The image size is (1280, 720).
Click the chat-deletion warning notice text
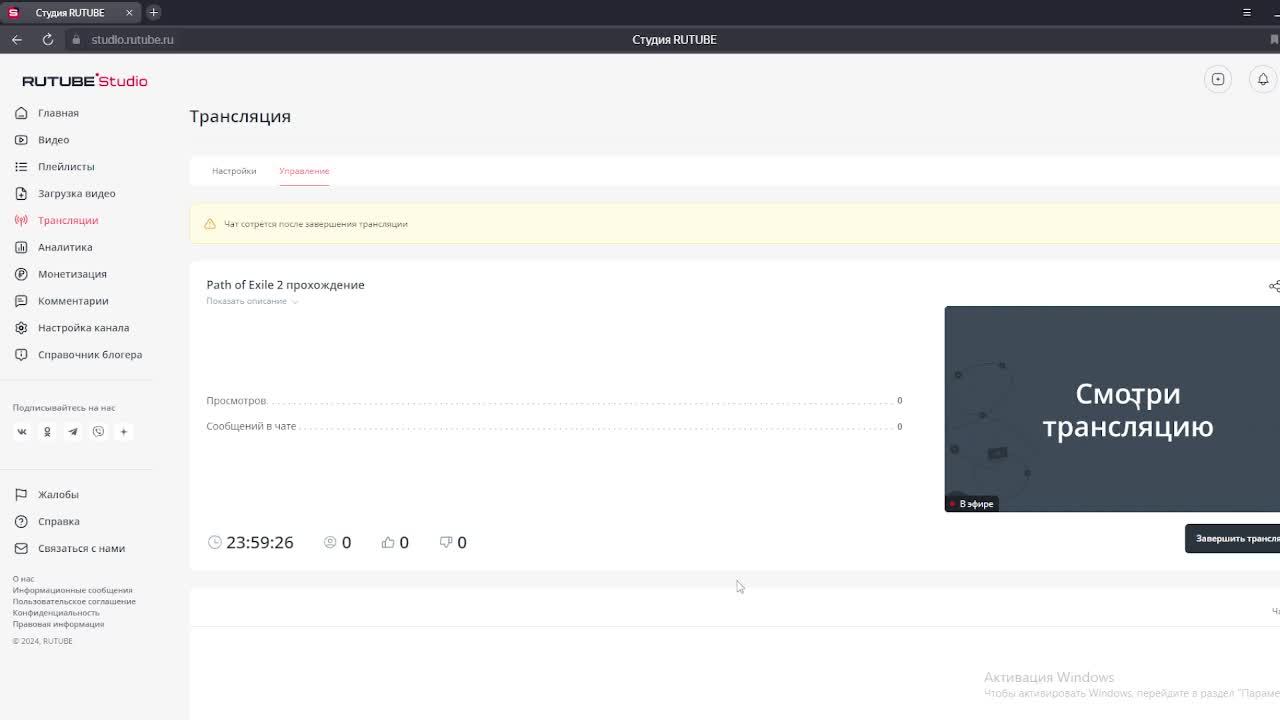316,224
